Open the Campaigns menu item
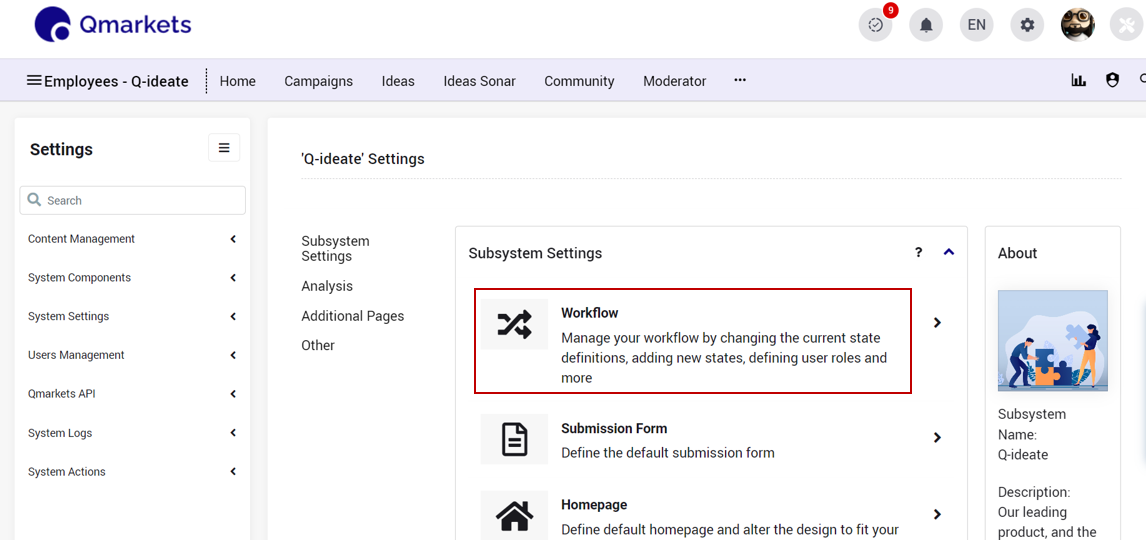Viewport: 1146px width, 540px height. point(319,81)
